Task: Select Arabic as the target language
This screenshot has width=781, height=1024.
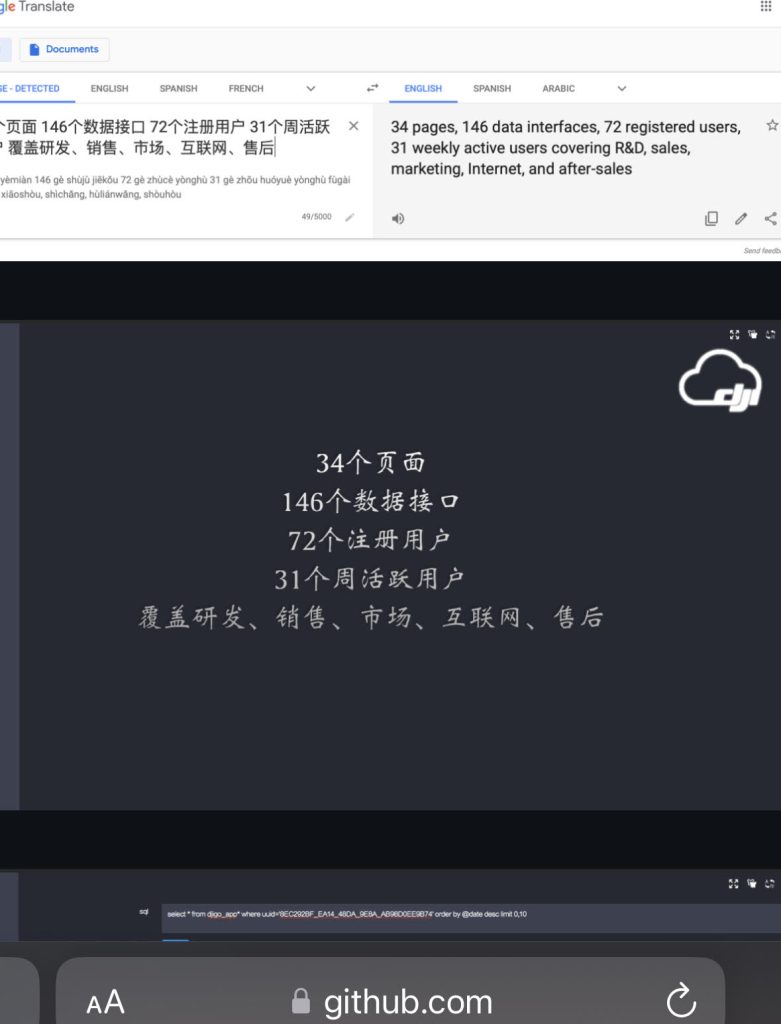Action: pyautogui.click(x=558, y=88)
